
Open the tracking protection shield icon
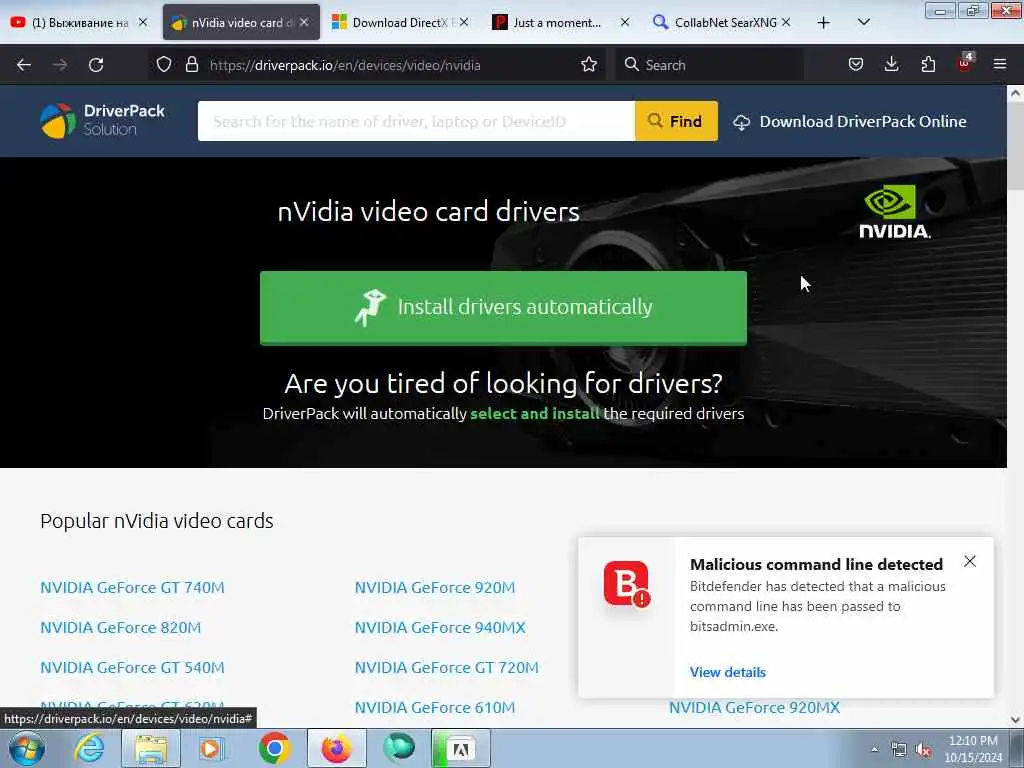pos(164,65)
